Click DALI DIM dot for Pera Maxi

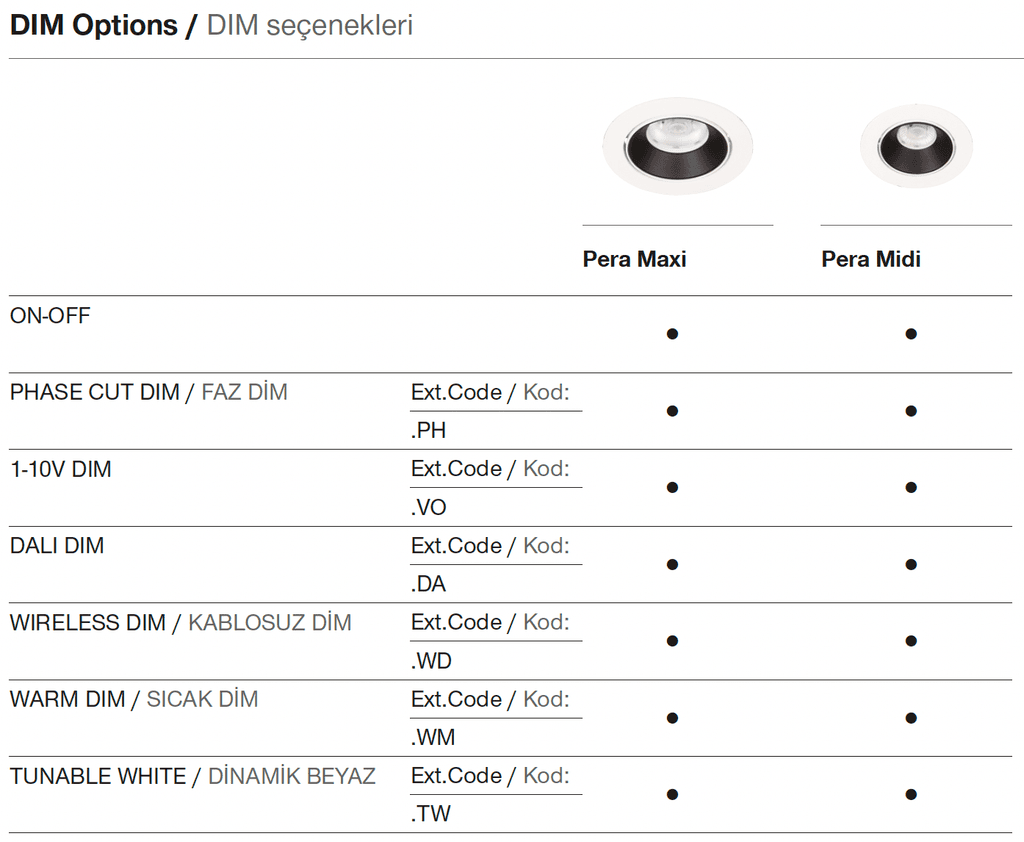[672, 564]
